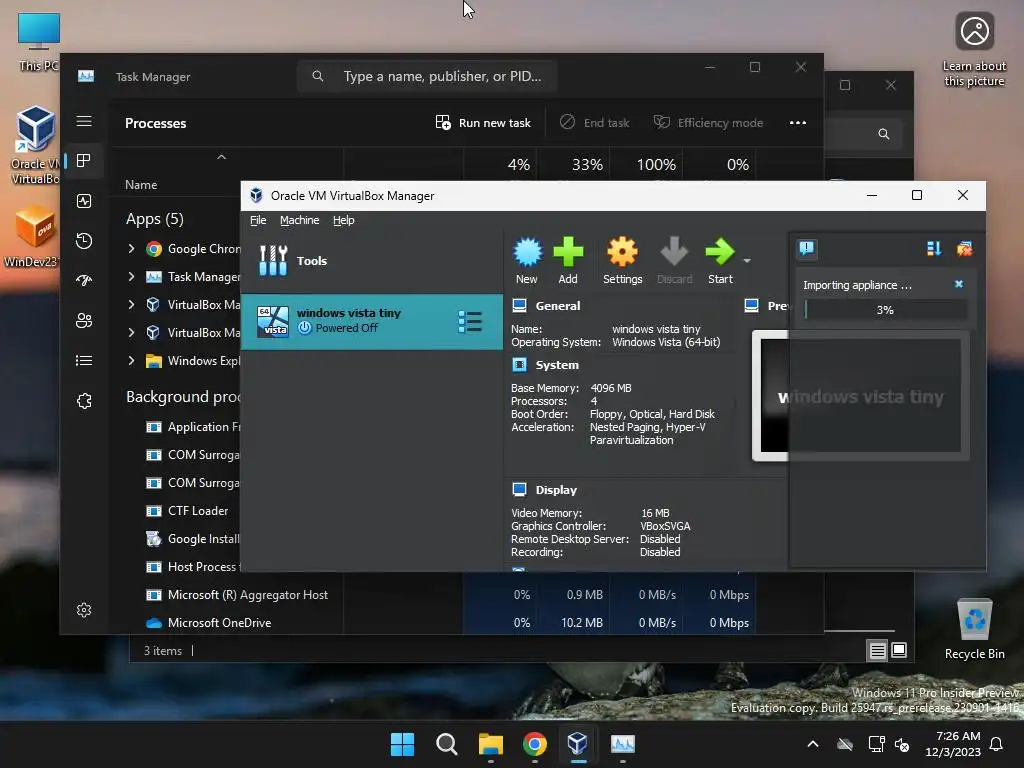Switch File Explorer to details view

pyautogui.click(x=877, y=650)
